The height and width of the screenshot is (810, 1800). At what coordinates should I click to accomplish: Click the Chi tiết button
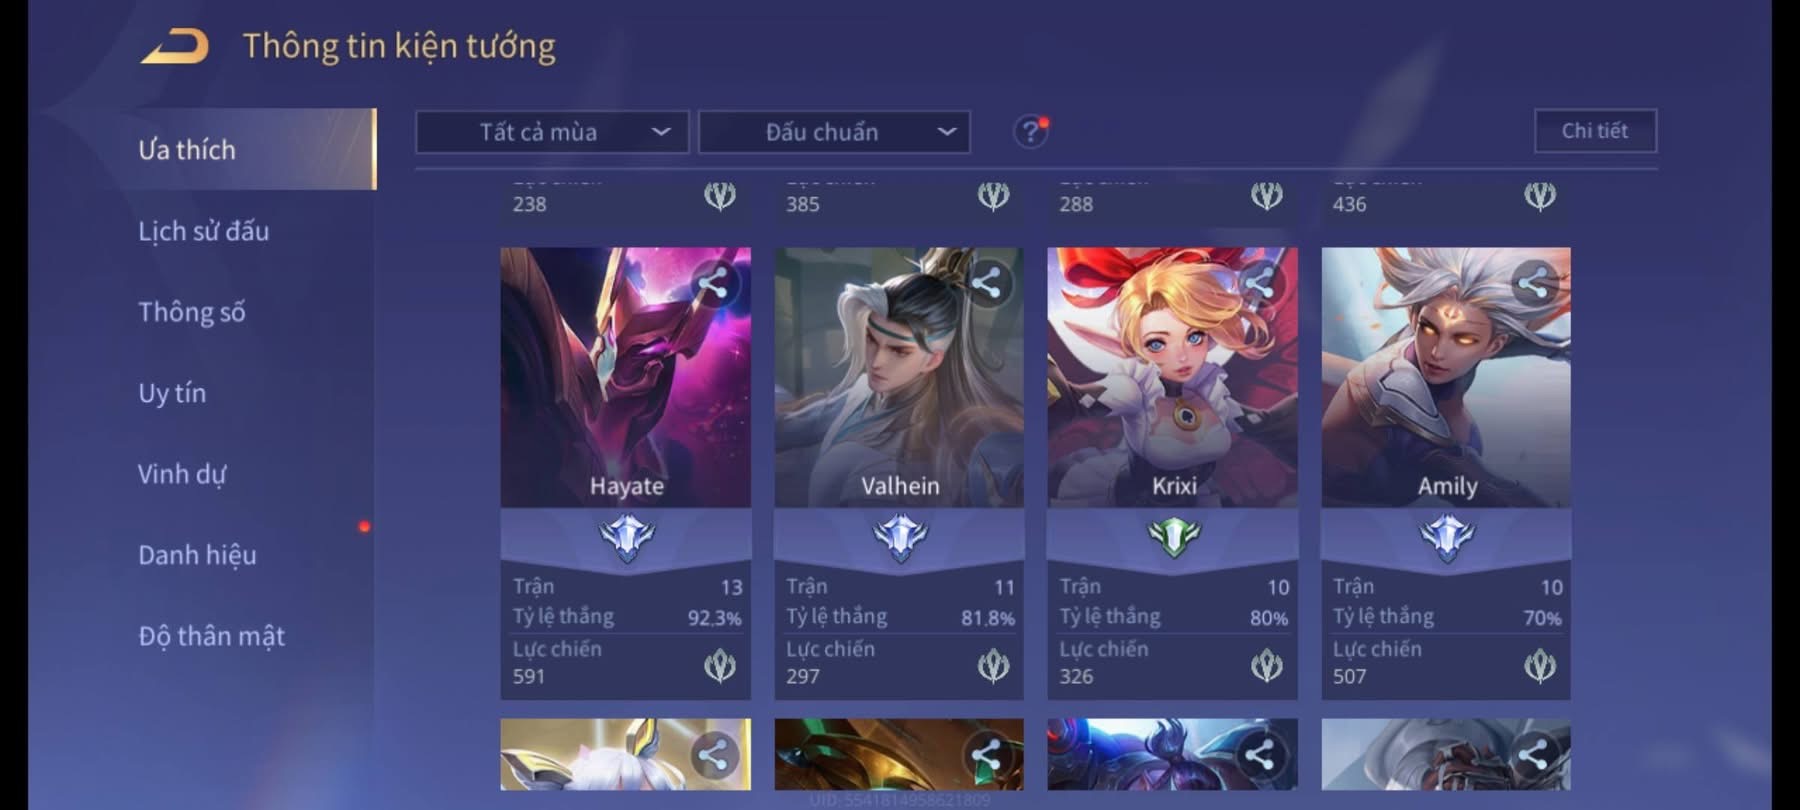(1595, 131)
